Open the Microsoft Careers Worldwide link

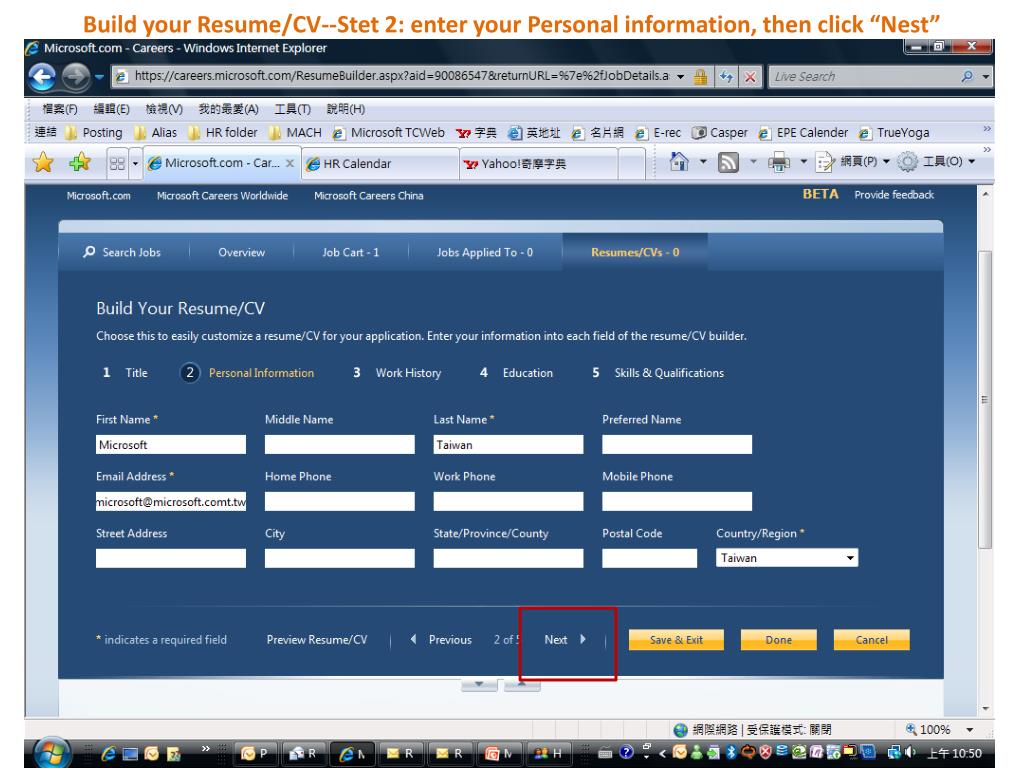tap(222, 195)
